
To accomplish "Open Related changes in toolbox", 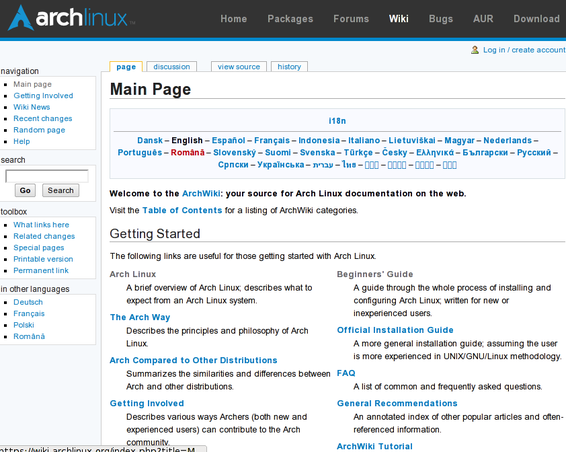I will click(x=44, y=236).
